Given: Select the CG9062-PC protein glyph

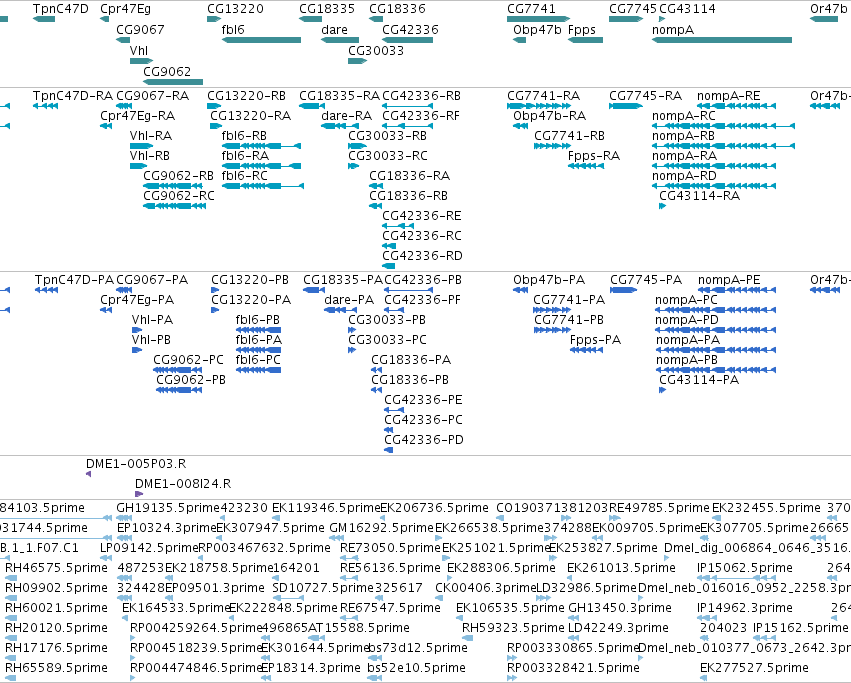Looking at the screenshot, I should 177,370.
